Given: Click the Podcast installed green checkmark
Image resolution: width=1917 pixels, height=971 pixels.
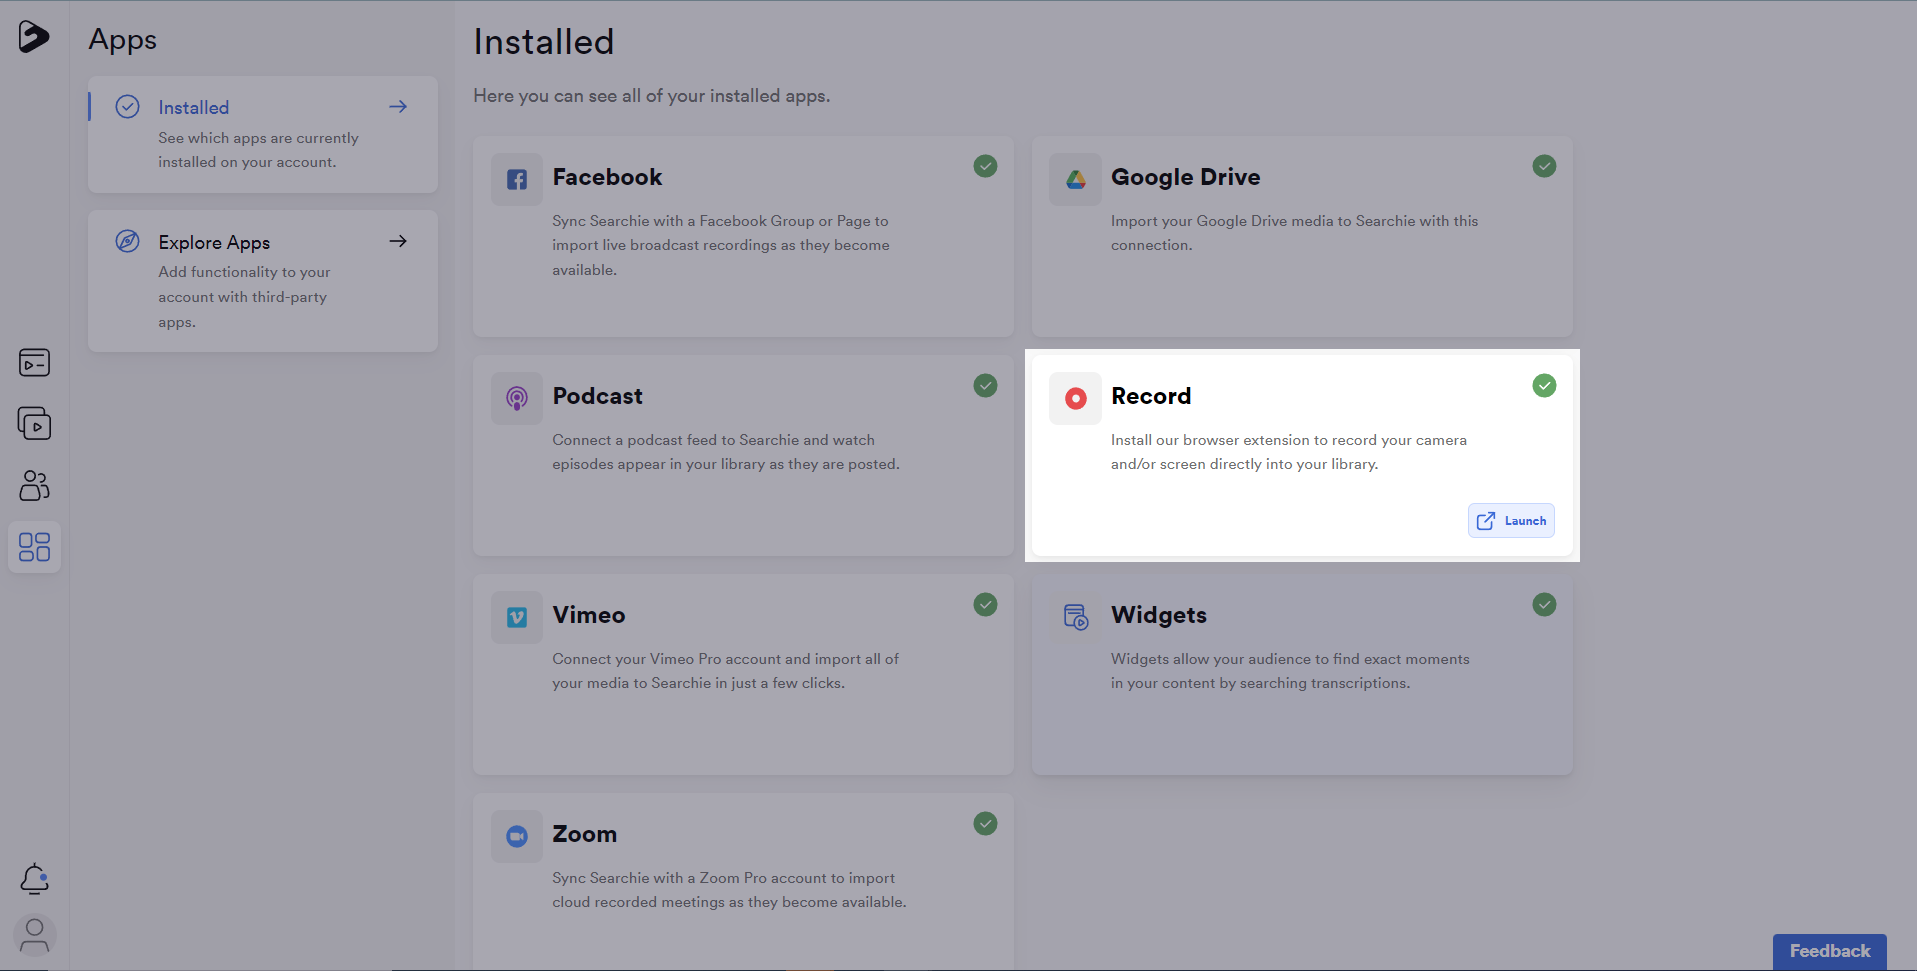Looking at the screenshot, I should pos(985,385).
